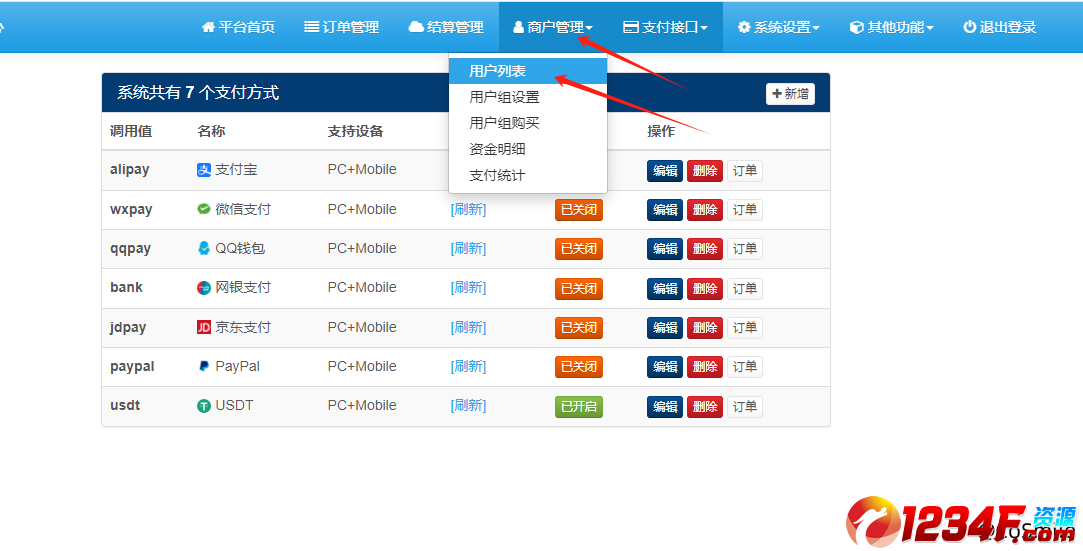This screenshot has width=1083, height=551.
Task: View orders for wxpay row
Action: coord(745,210)
